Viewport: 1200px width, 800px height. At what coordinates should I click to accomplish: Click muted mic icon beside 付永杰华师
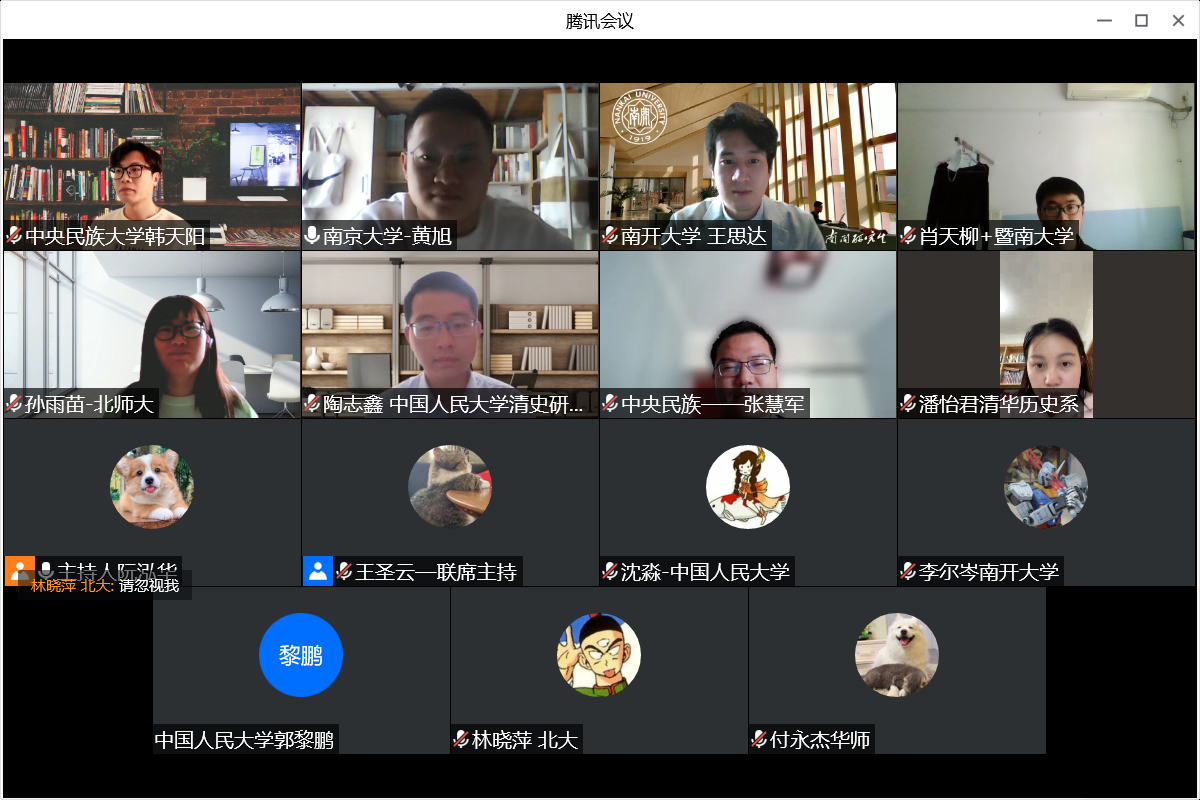[x=759, y=740]
